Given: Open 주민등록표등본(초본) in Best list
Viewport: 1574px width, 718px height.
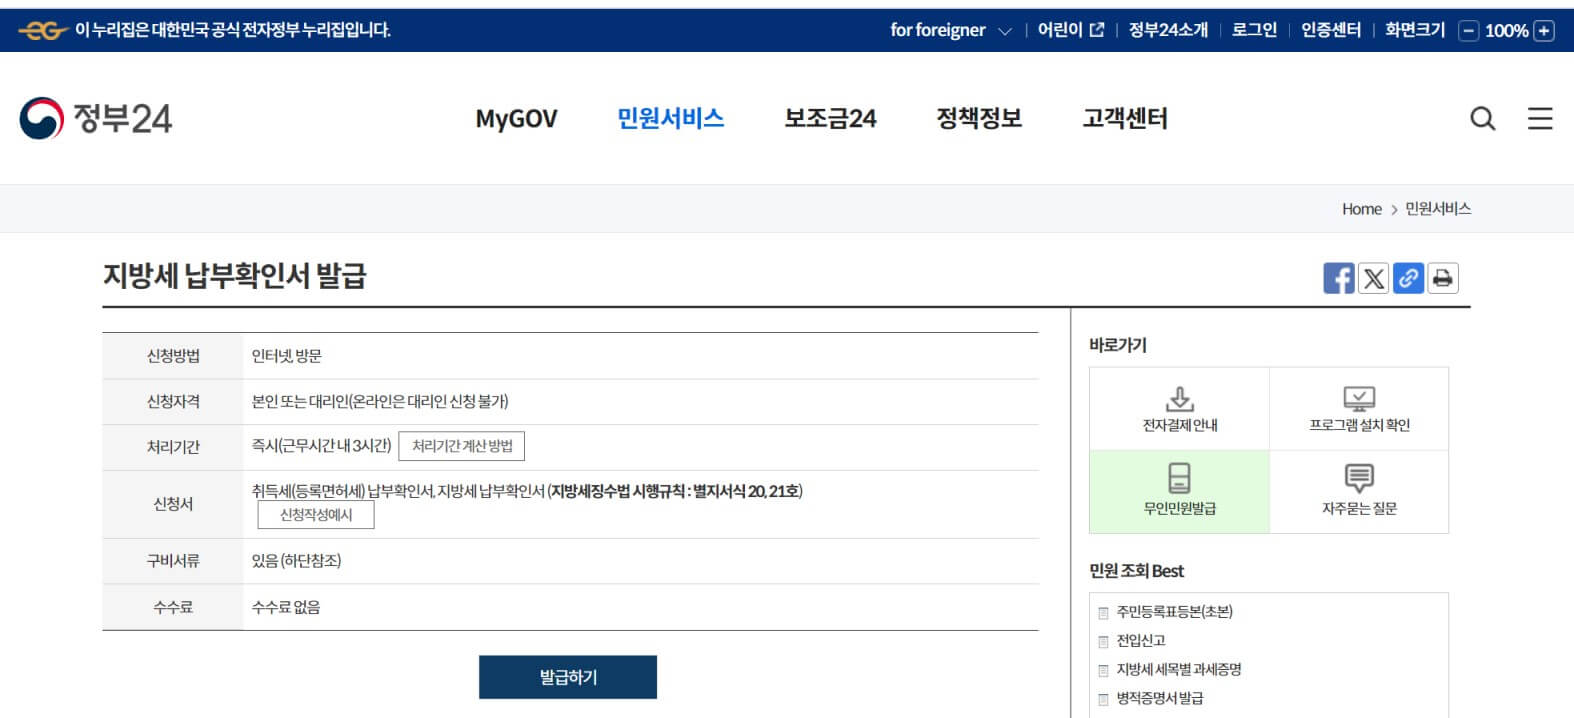Looking at the screenshot, I should (1174, 612).
